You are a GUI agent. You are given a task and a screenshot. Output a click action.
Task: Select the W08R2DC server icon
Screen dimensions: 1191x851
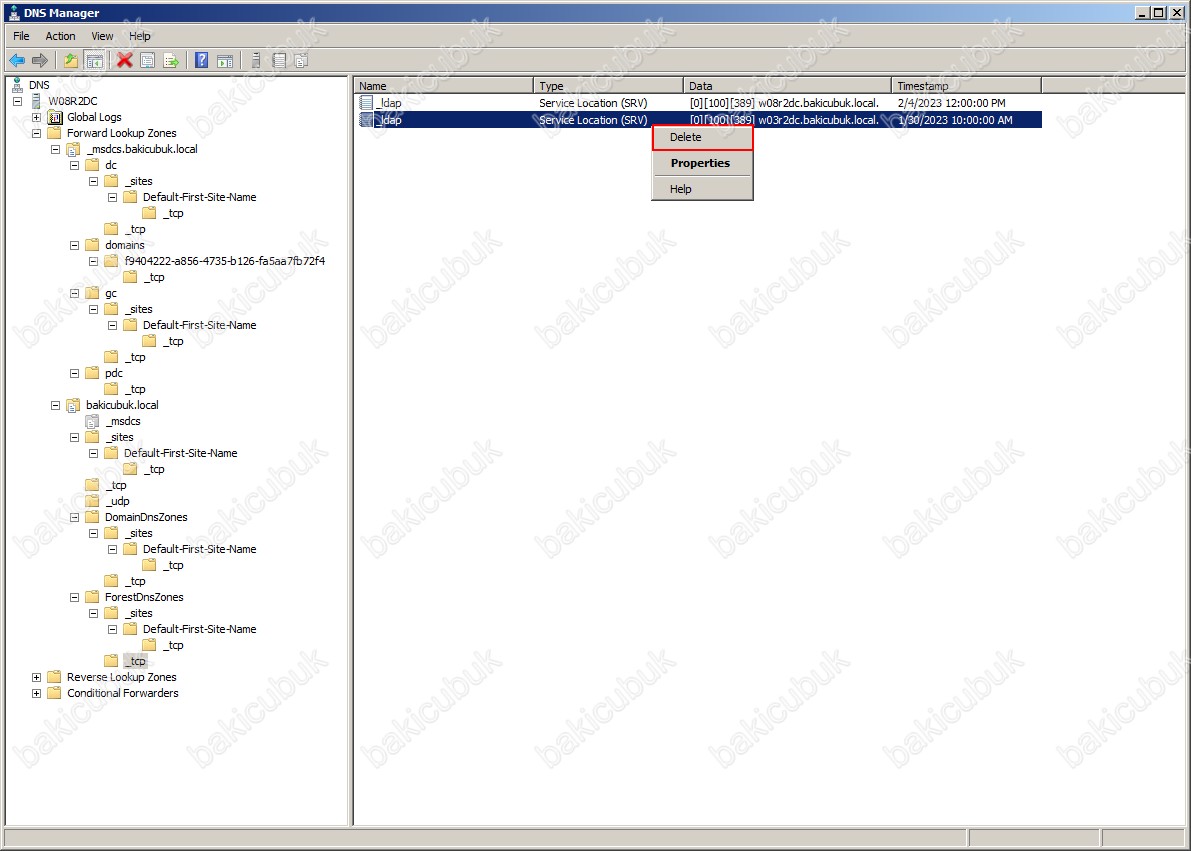click(36, 100)
